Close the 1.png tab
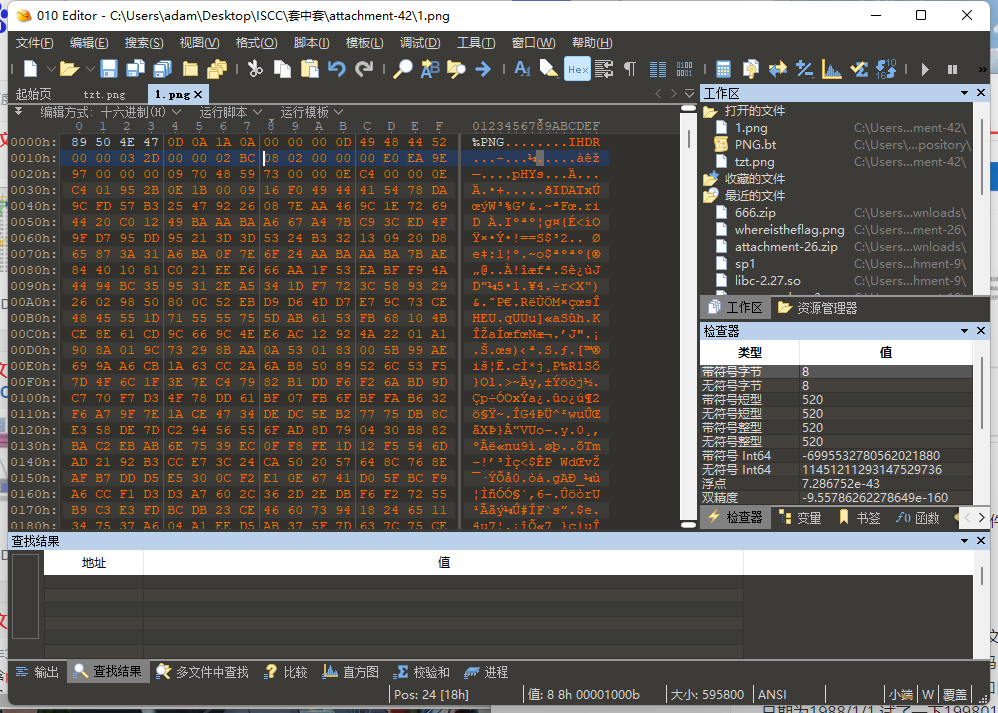998x713 pixels. 198,94
